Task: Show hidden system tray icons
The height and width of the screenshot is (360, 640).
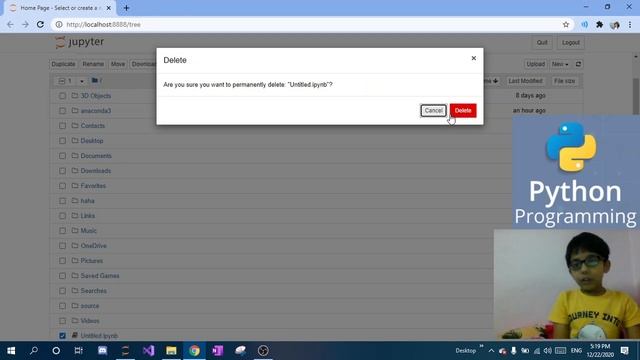Action: pos(491,351)
